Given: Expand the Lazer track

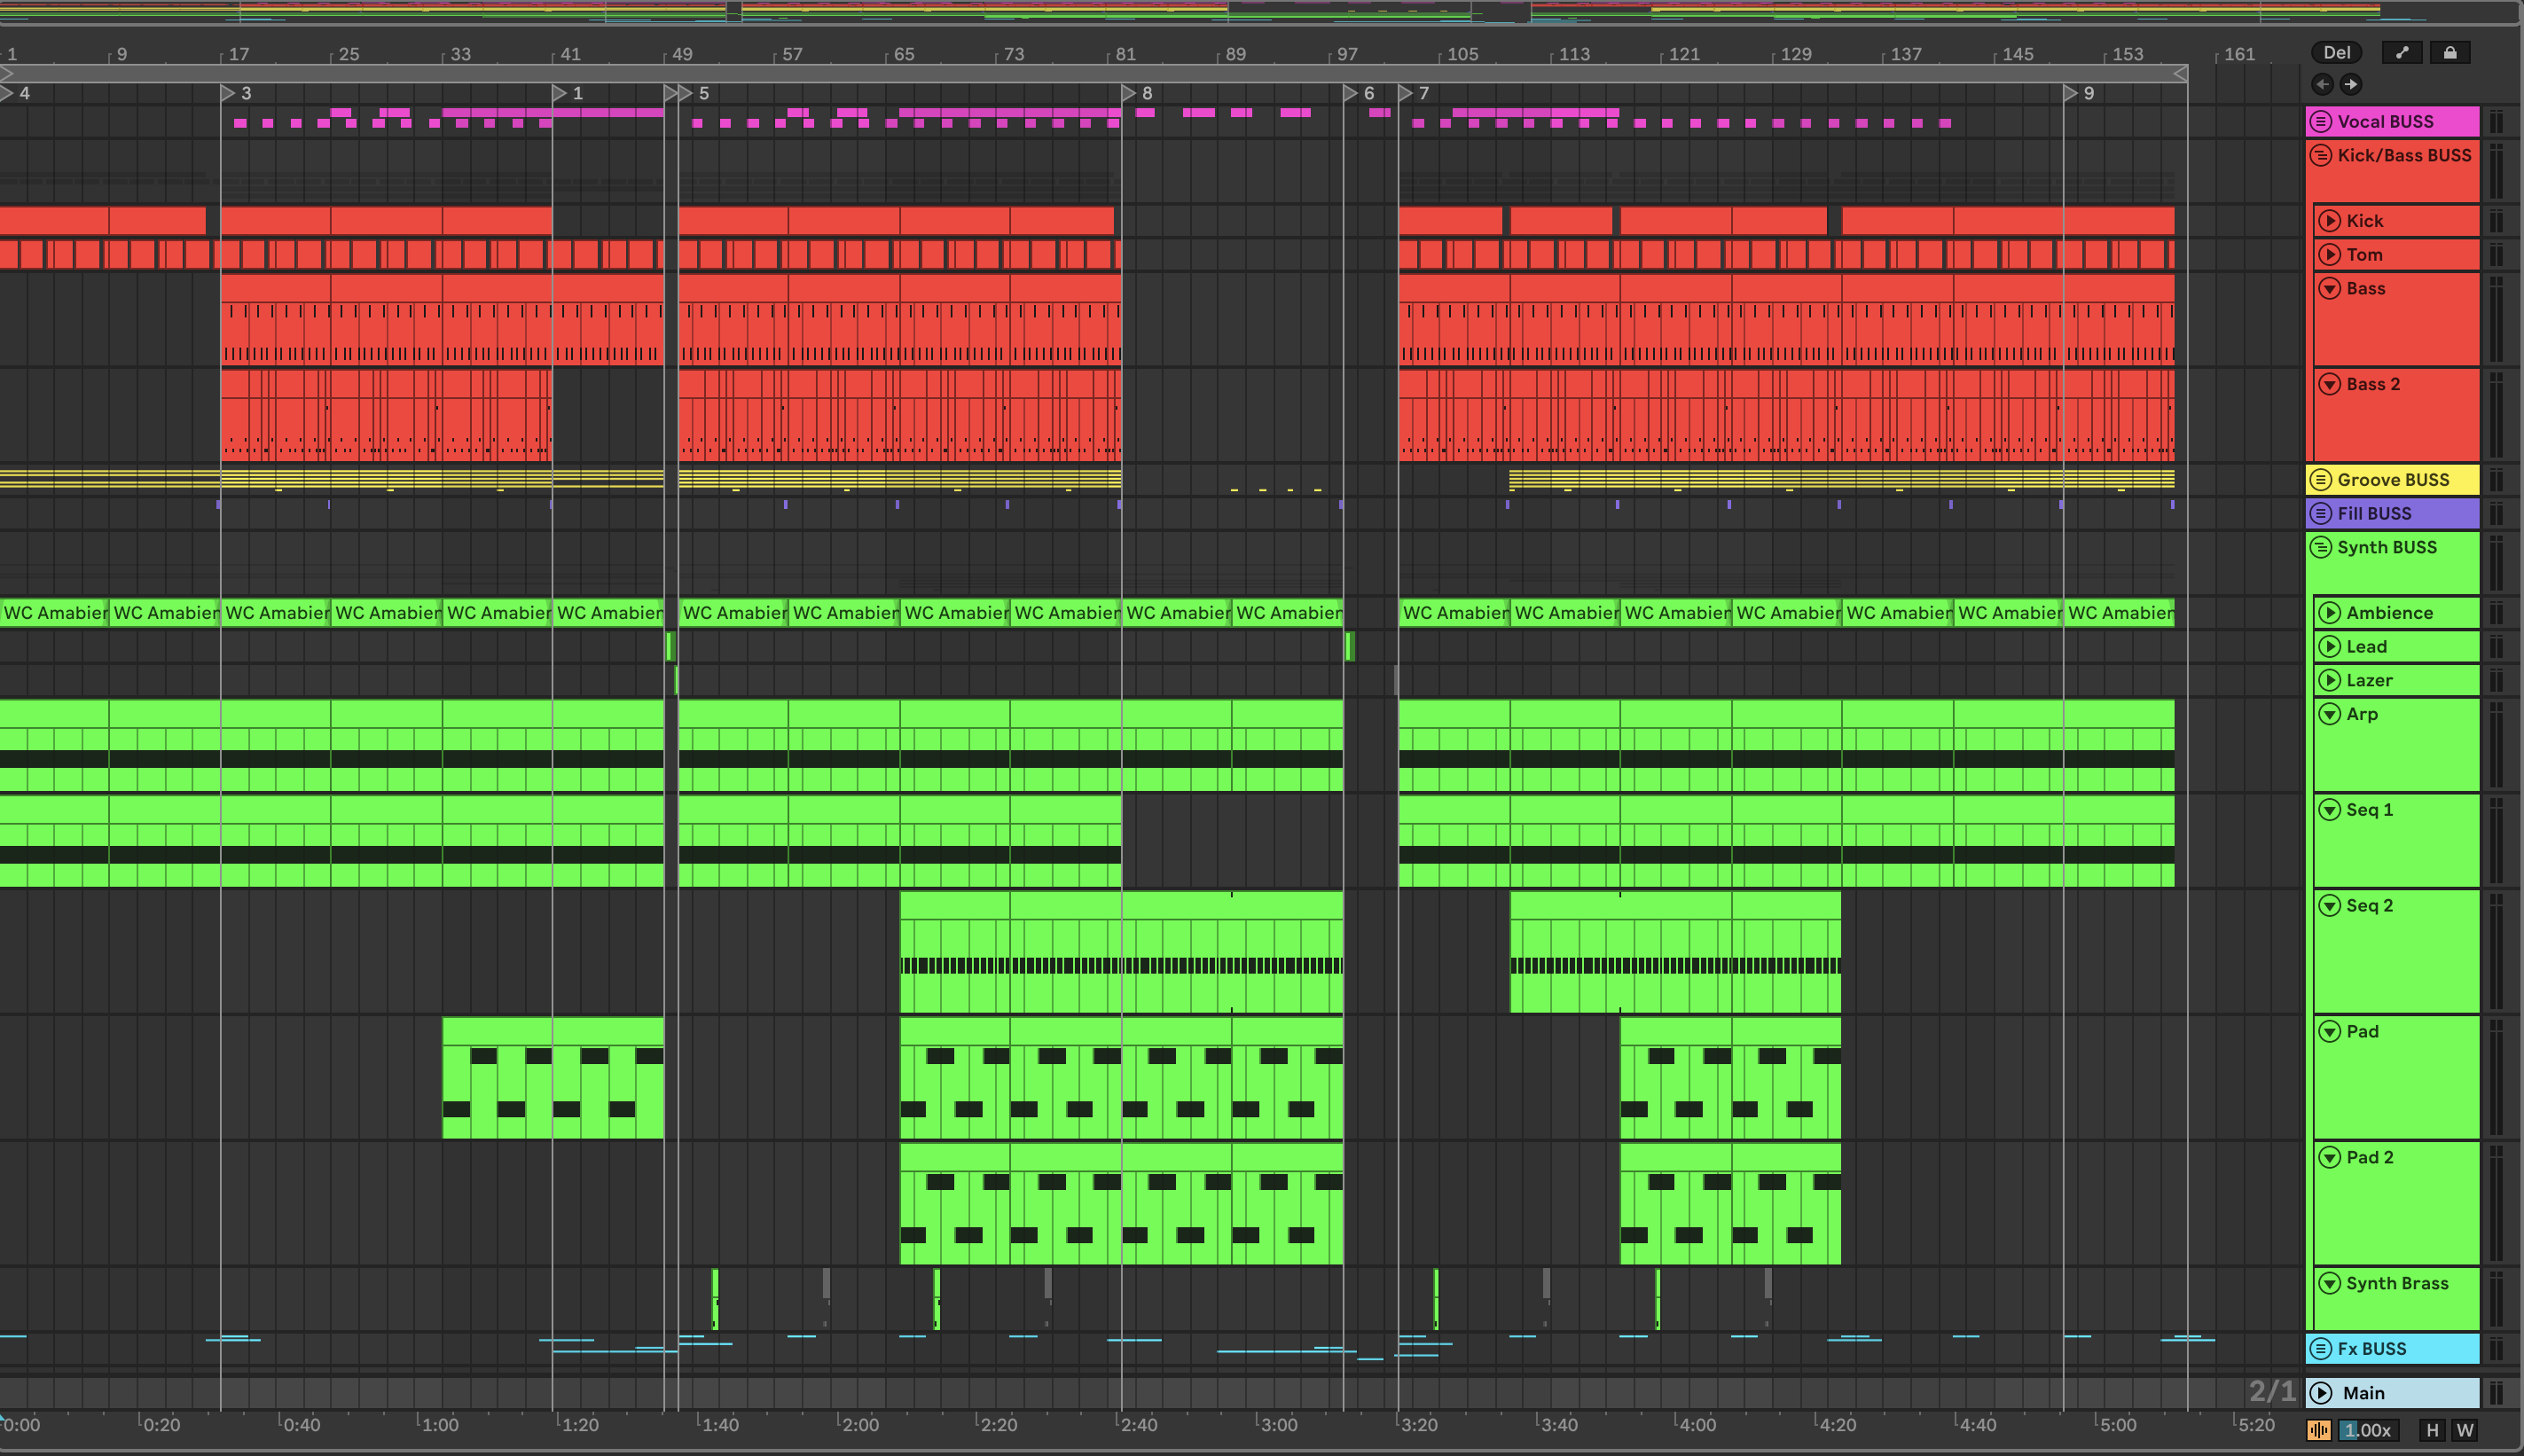Looking at the screenshot, I should (2330, 680).
